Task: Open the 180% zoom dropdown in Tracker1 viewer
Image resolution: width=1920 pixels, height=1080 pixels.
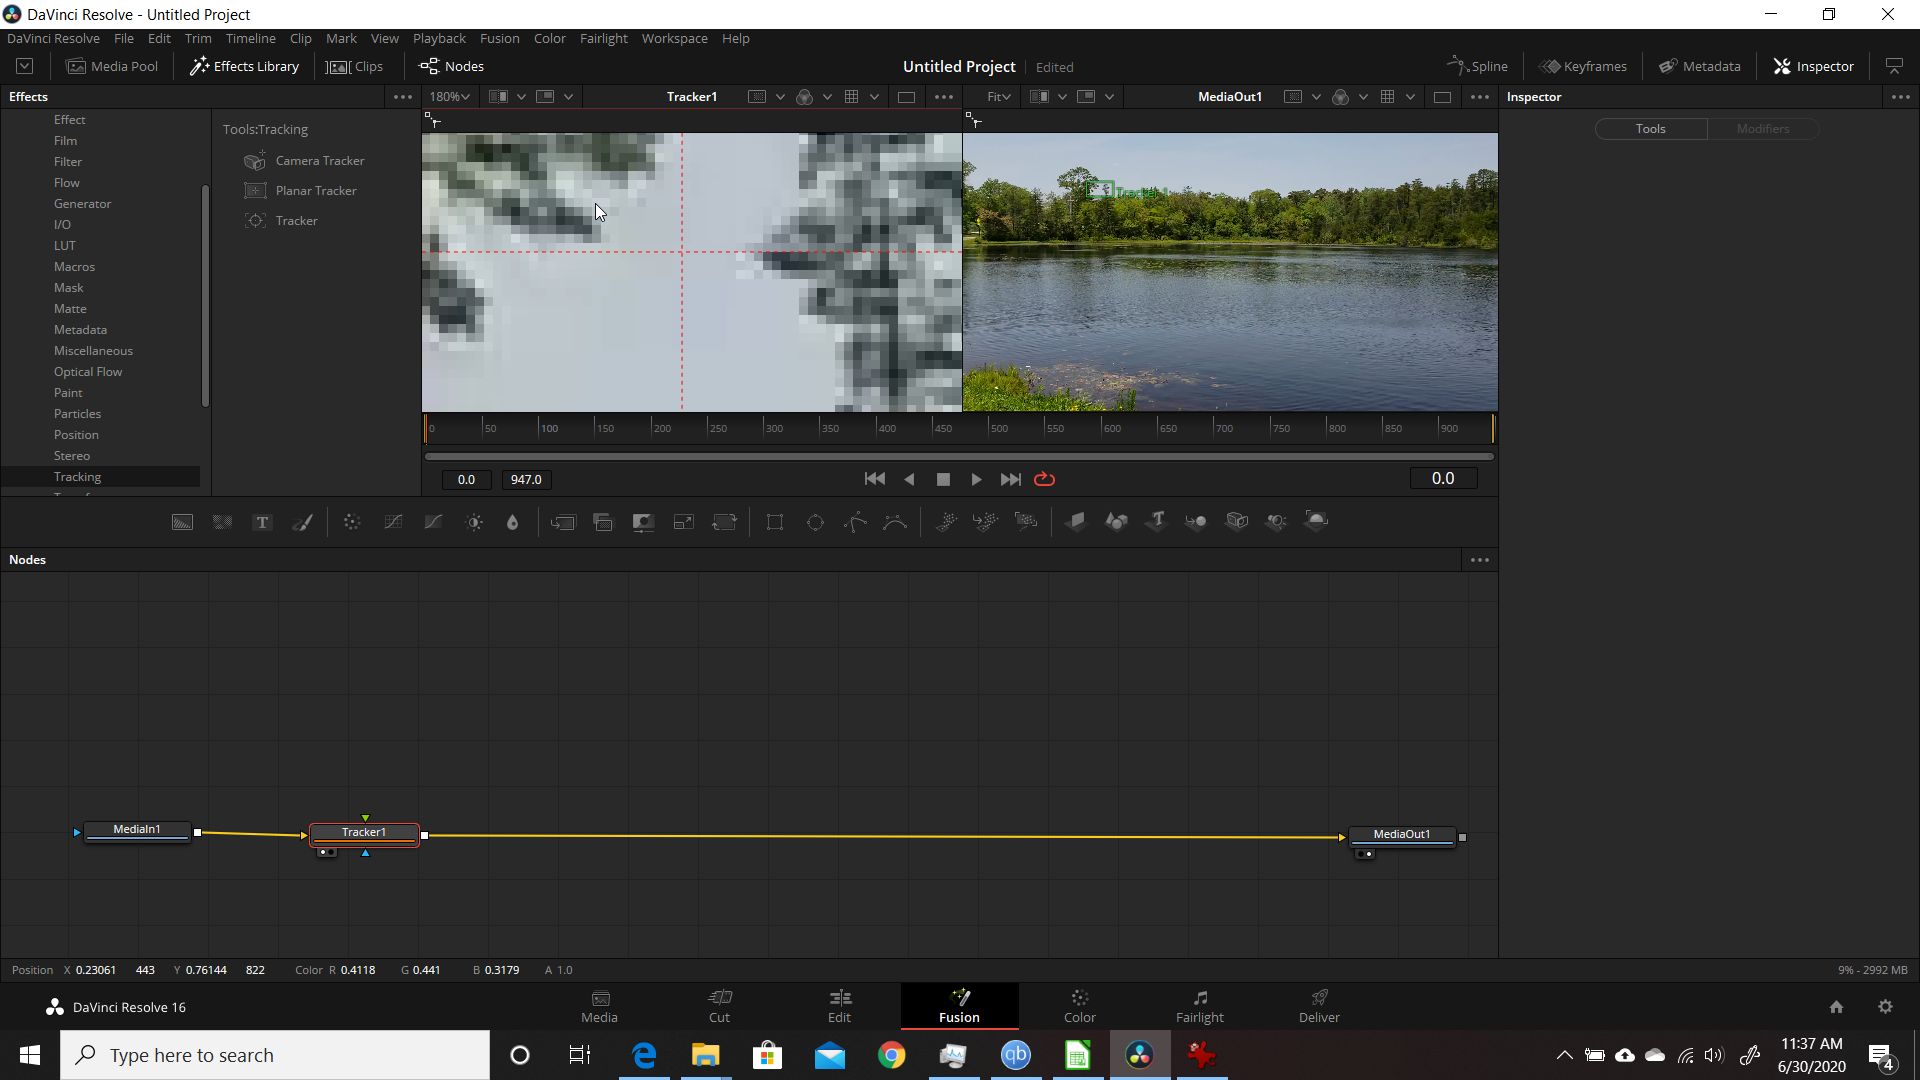Action: pyautogui.click(x=450, y=97)
